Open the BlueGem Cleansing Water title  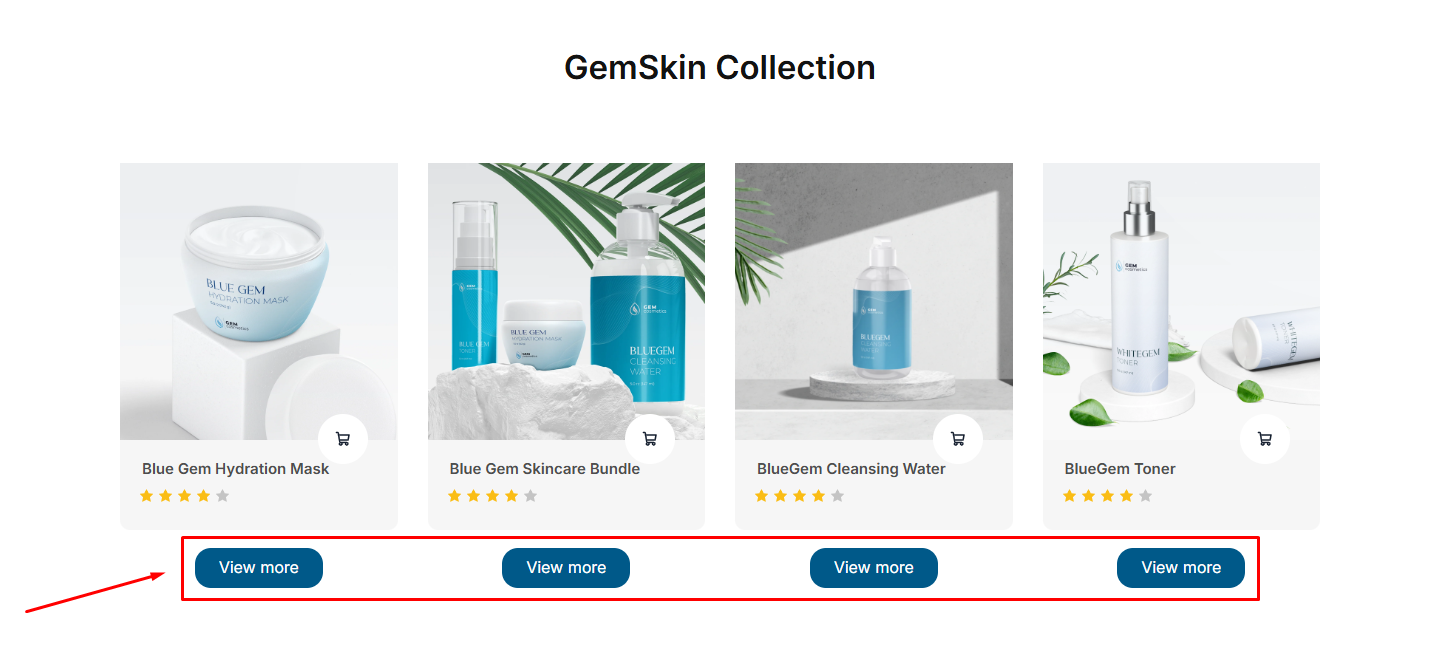pyautogui.click(x=851, y=469)
